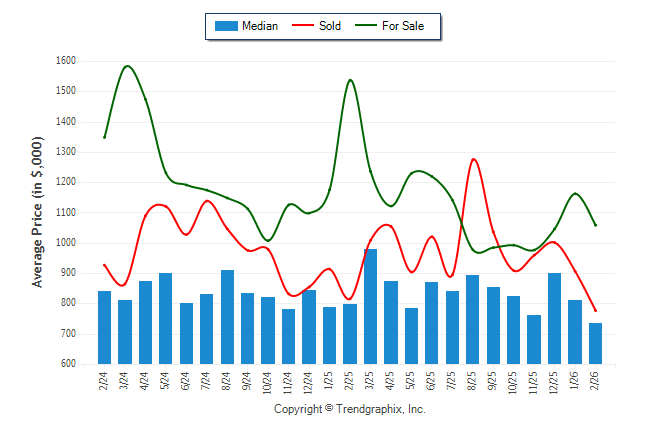Click the 11/25 median bar
The image size is (646, 434).
click(534, 339)
